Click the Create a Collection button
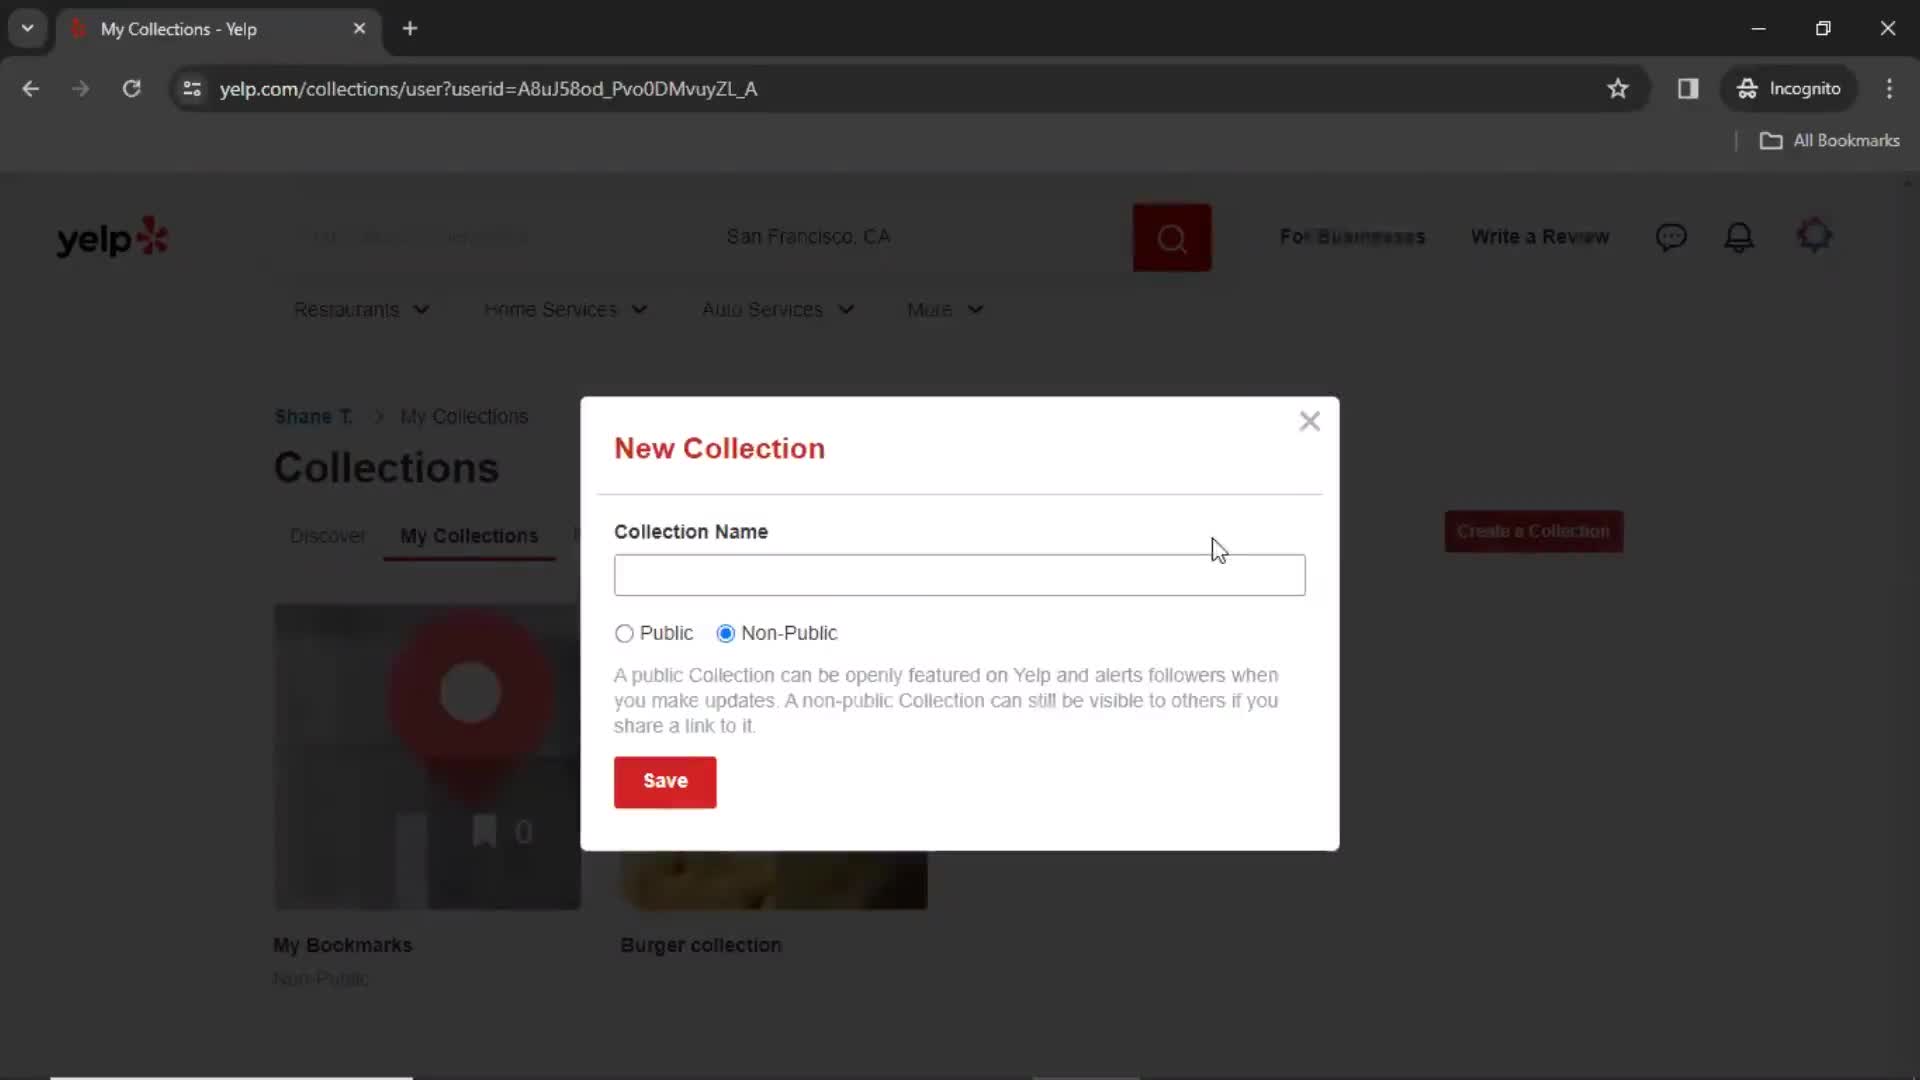This screenshot has width=1920, height=1080. [1534, 531]
